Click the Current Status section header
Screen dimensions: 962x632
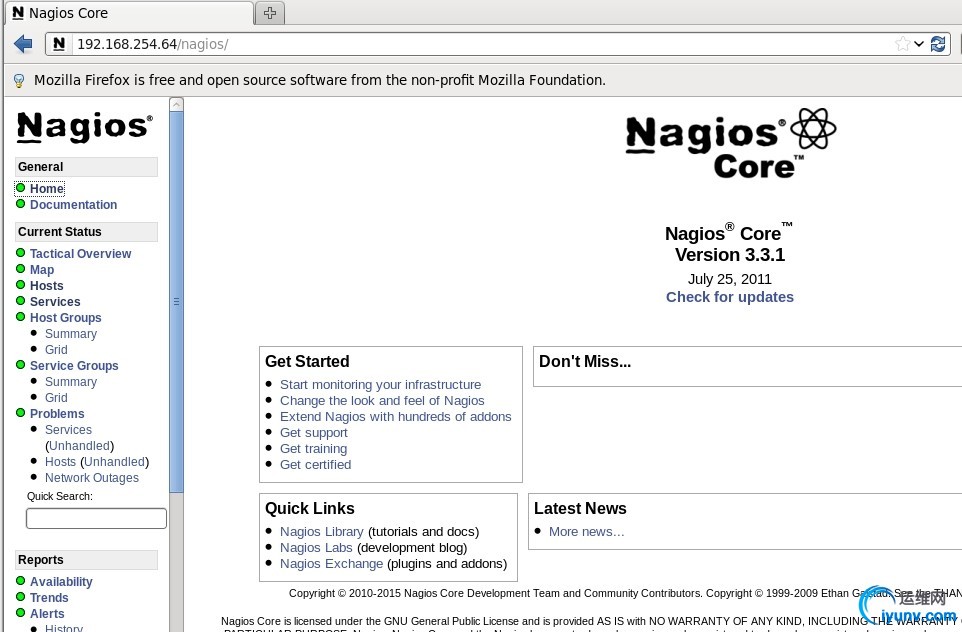[86, 232]
